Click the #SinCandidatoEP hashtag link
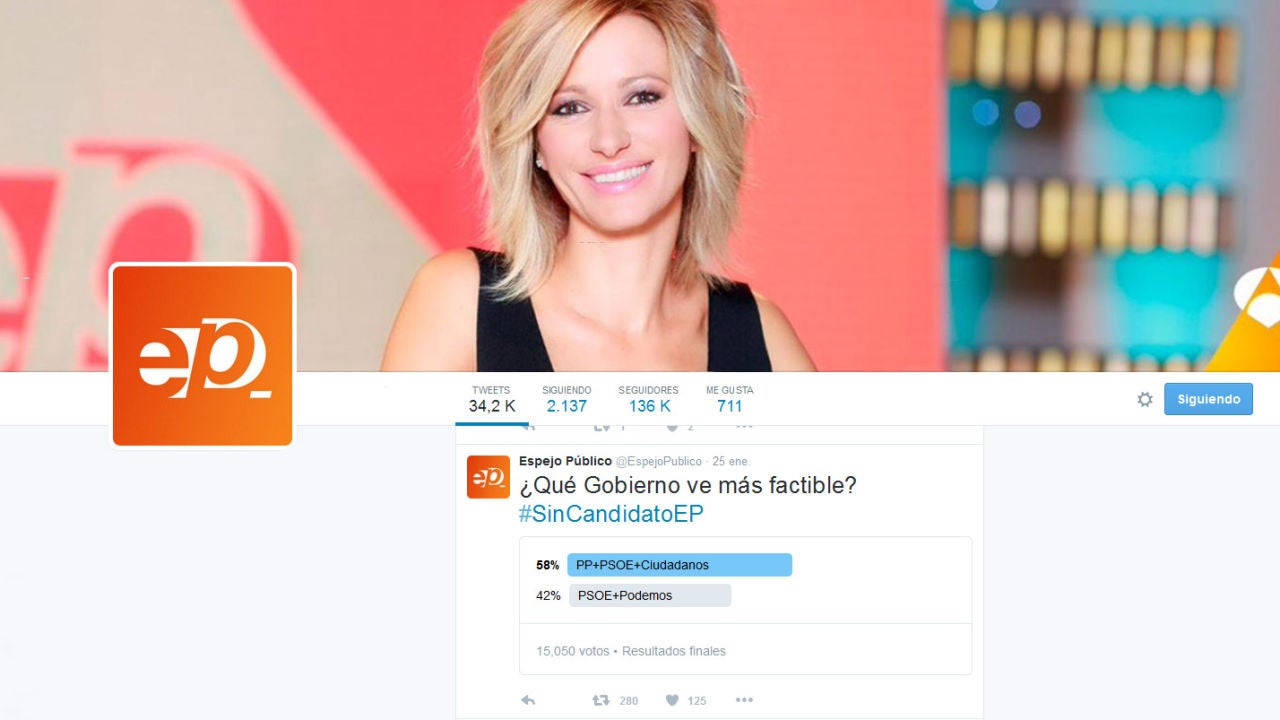1280x720 pixels. point(611,514)
